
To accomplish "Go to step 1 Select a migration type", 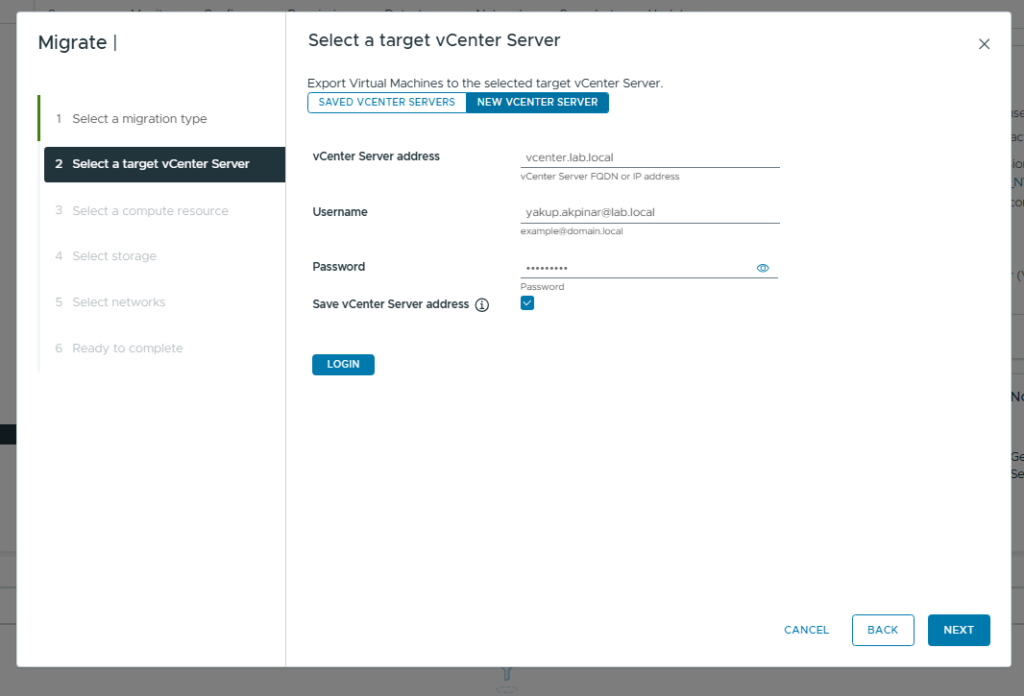I will pos(139,119).
